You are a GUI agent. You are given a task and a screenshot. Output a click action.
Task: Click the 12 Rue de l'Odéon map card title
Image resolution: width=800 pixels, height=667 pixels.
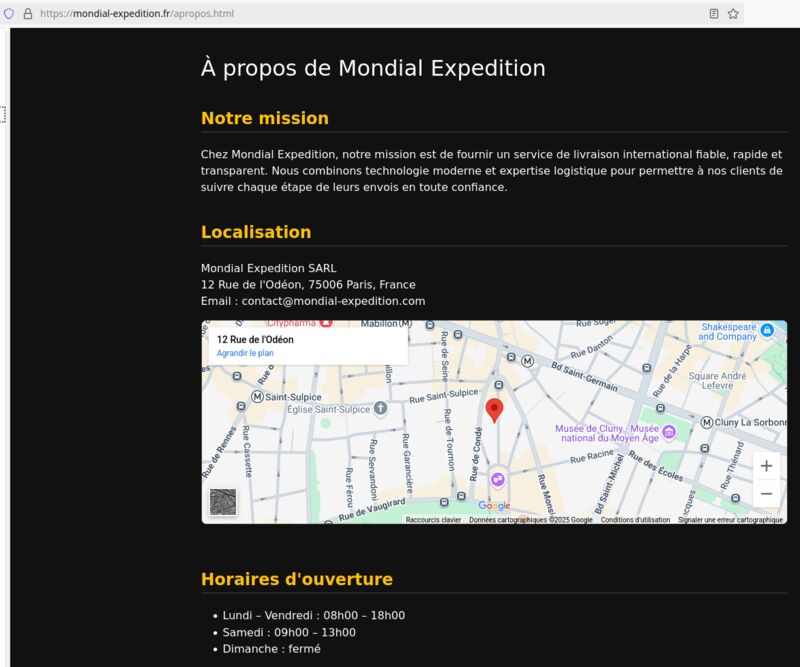pos(255,339)
